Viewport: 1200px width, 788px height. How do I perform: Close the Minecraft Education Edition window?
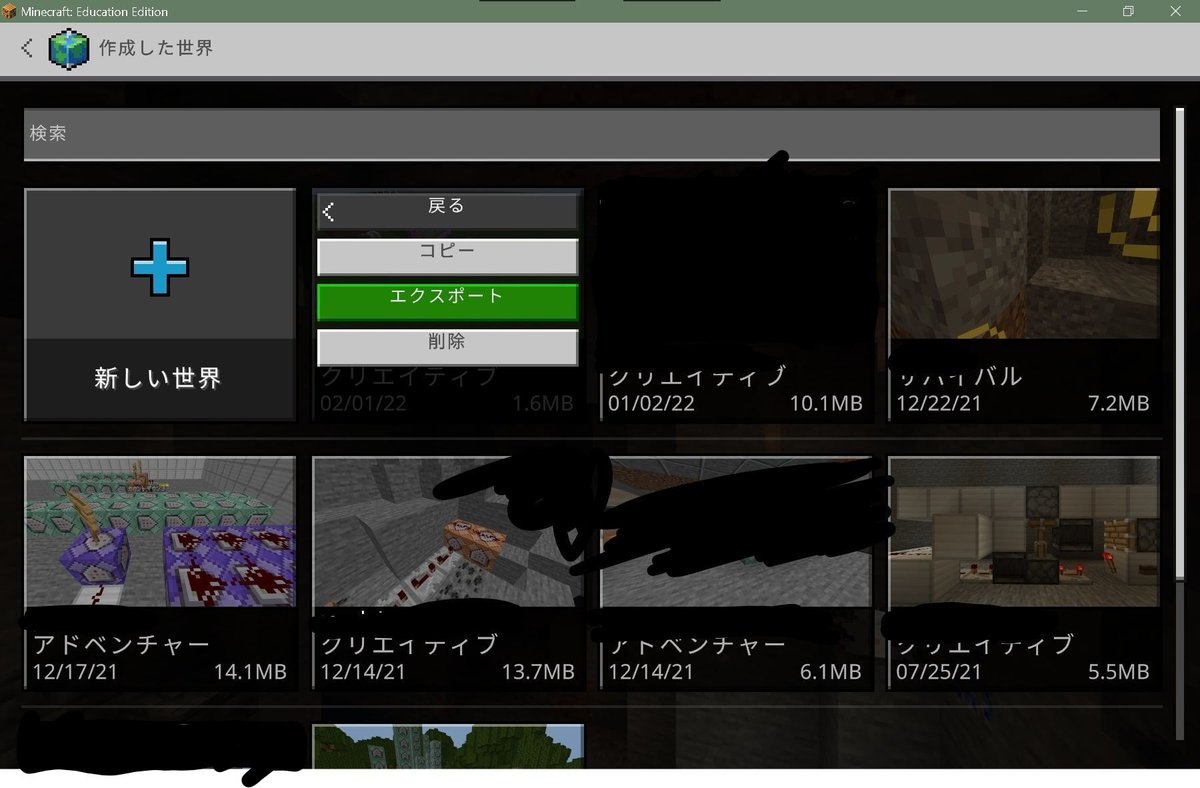click(x=1175, y=11)
